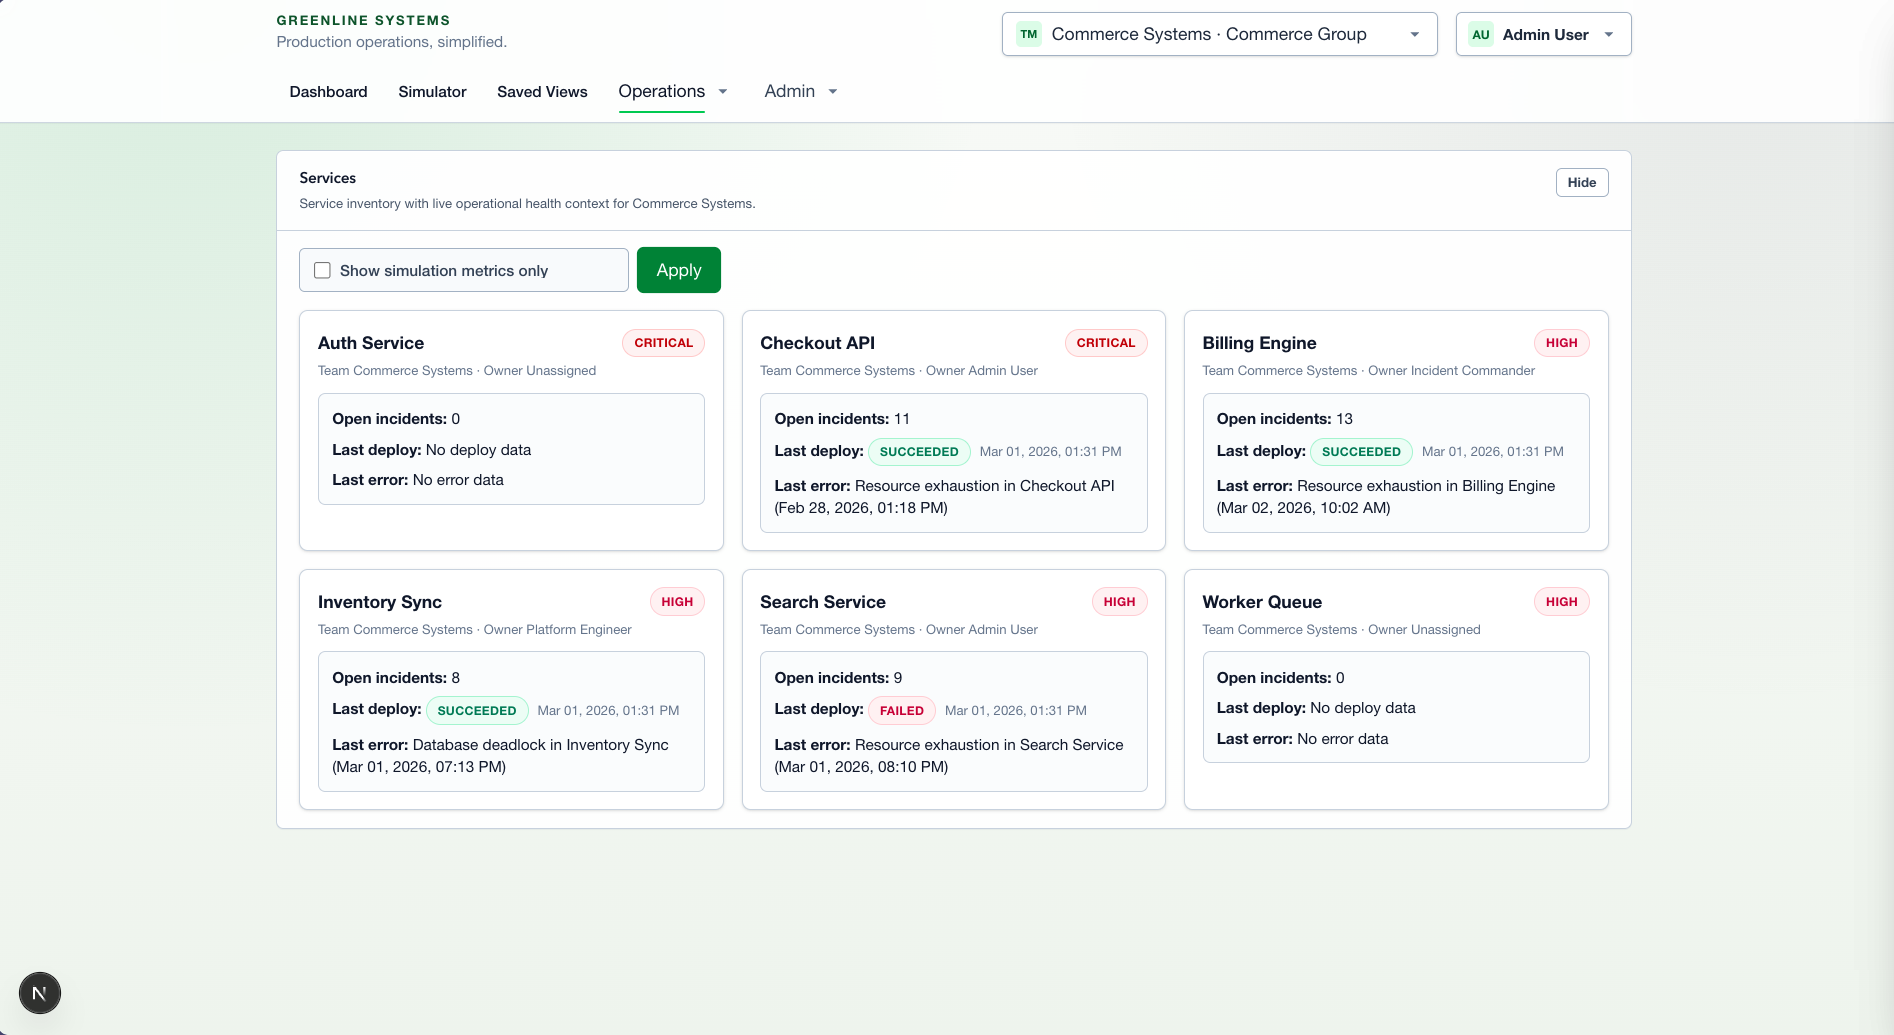Enable Show simulation metrics only checkbox
Screen dimensions: 1894x1035
coord(323,270)
